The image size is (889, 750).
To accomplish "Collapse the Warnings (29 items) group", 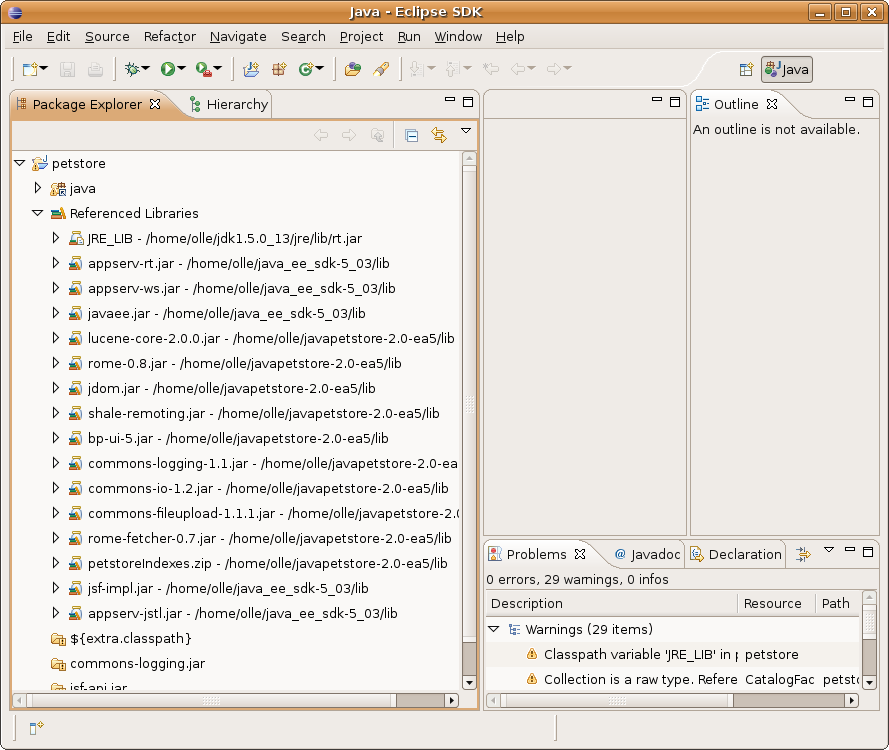I will pos(494,629).
